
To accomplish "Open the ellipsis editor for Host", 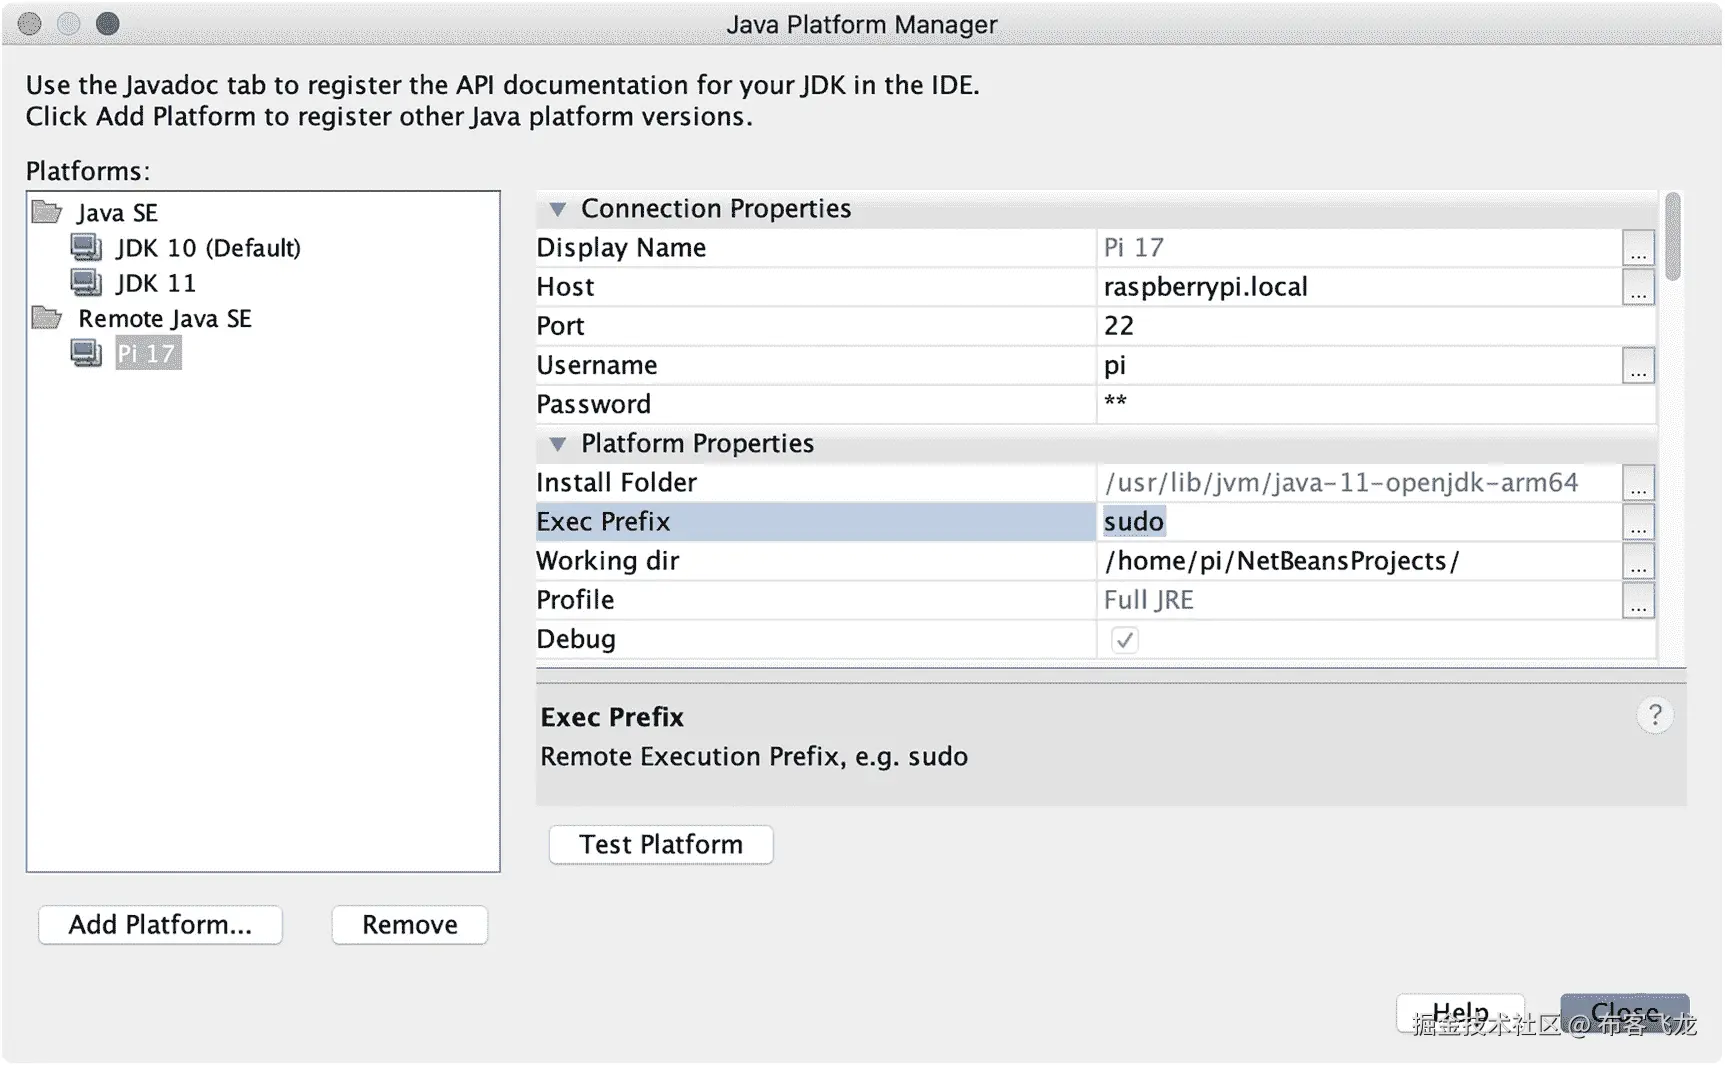I will pyautogui.click(x=1637, y=288).
